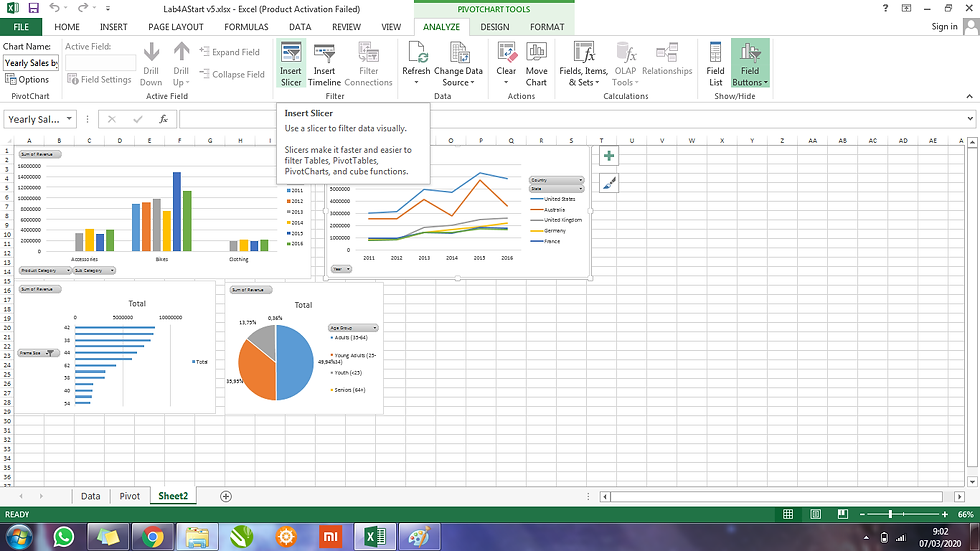980x551 pixels.
Task: Toggle Field Buttons display
Action: click(x=750, y=64)
